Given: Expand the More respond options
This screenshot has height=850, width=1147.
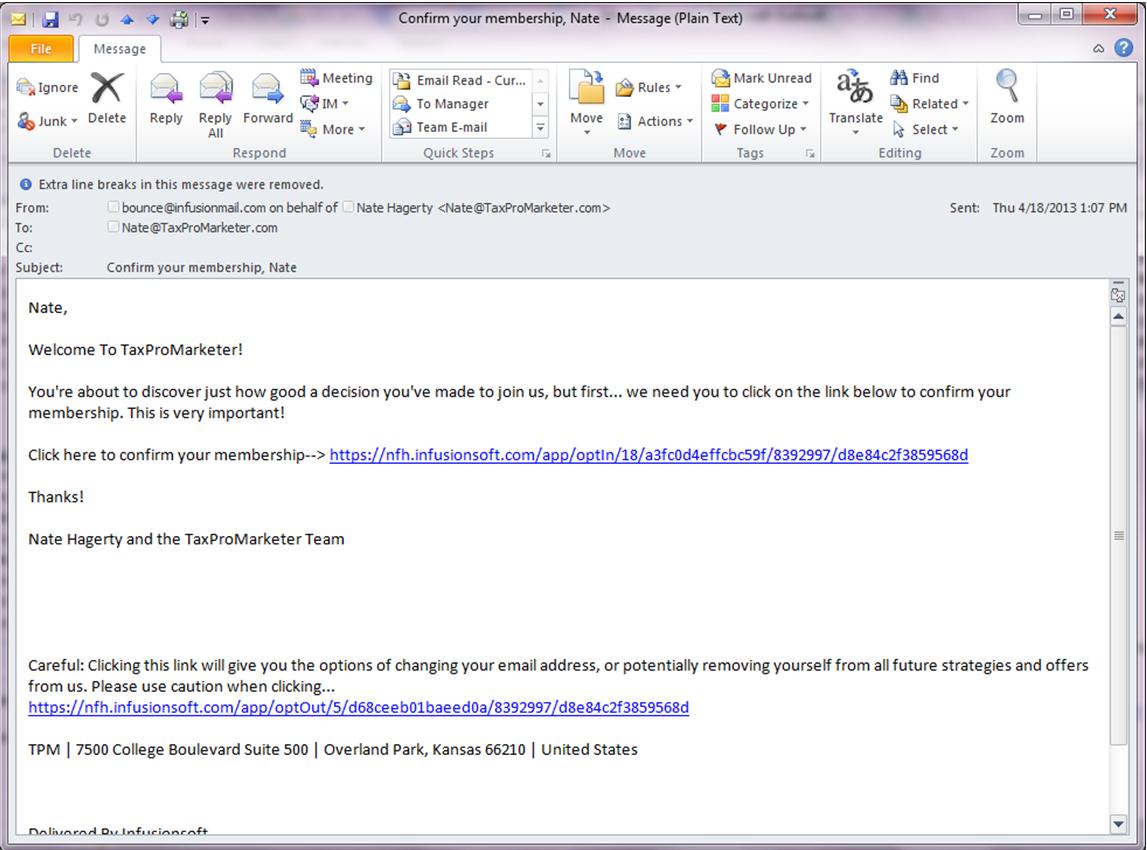Looking at the screenshot, I should pyautogui.click(x=333, y=129).
